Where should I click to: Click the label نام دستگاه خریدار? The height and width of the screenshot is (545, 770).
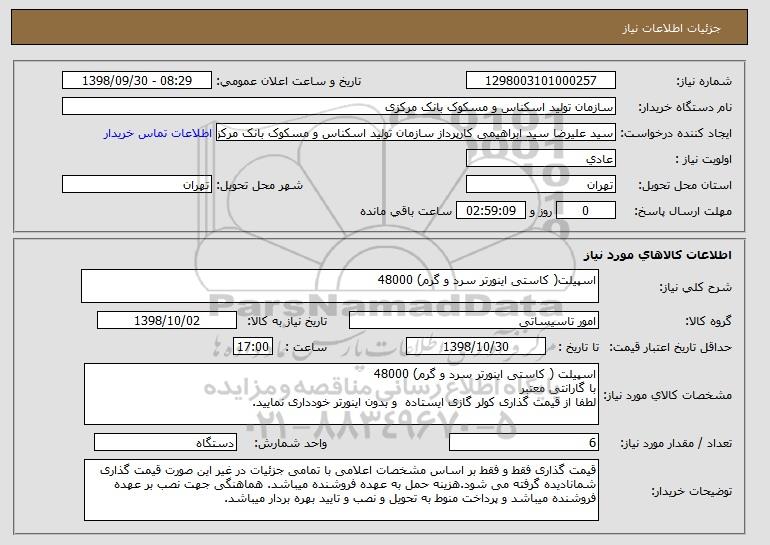point(685,108)
